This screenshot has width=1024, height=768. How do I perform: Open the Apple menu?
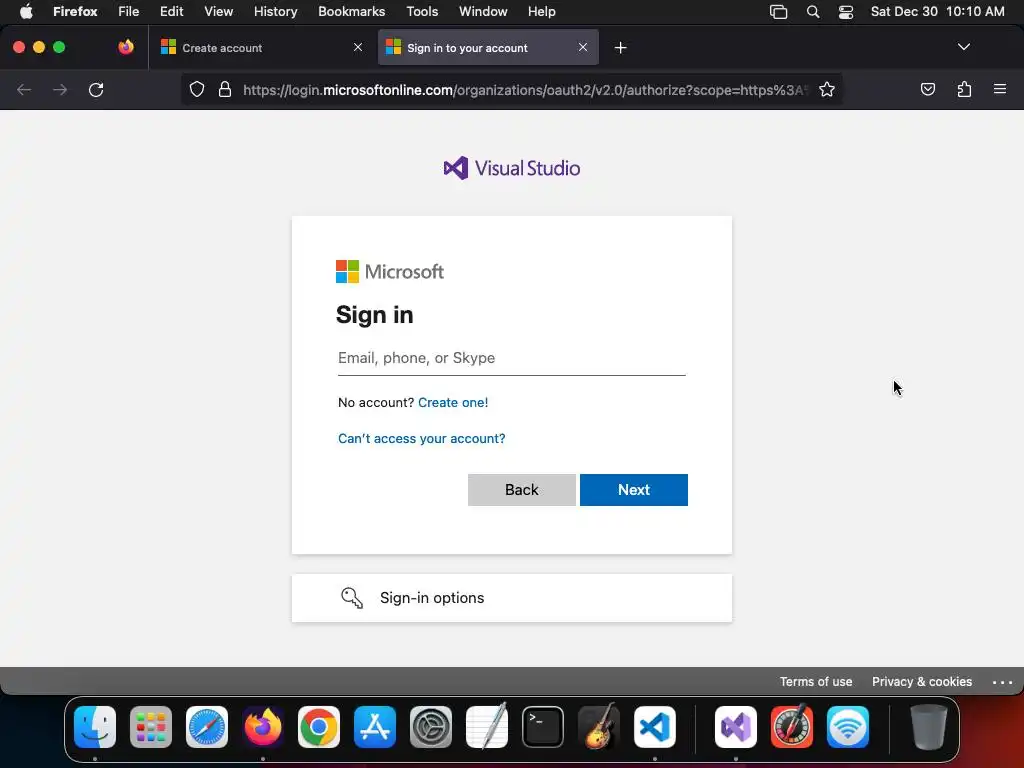click(26, 12)
